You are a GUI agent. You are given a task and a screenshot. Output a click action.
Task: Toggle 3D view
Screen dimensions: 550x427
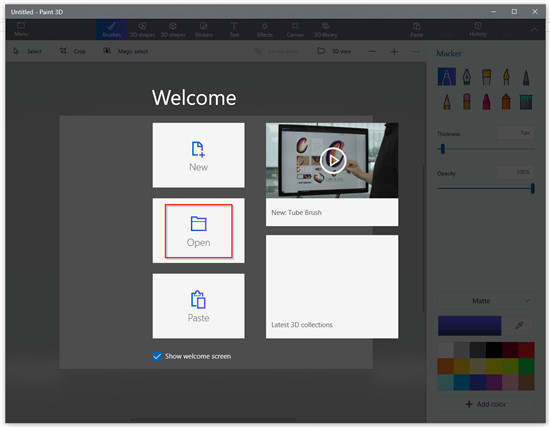(334, 51)
